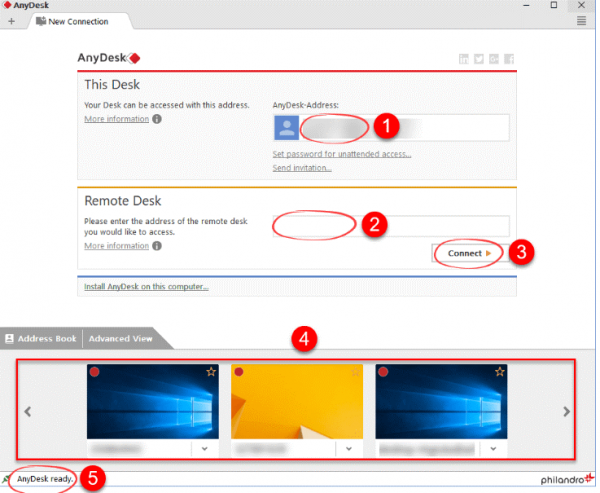Expand dropdown under yellow session thumbnail
600x493 pixels.
pos(349,449)
